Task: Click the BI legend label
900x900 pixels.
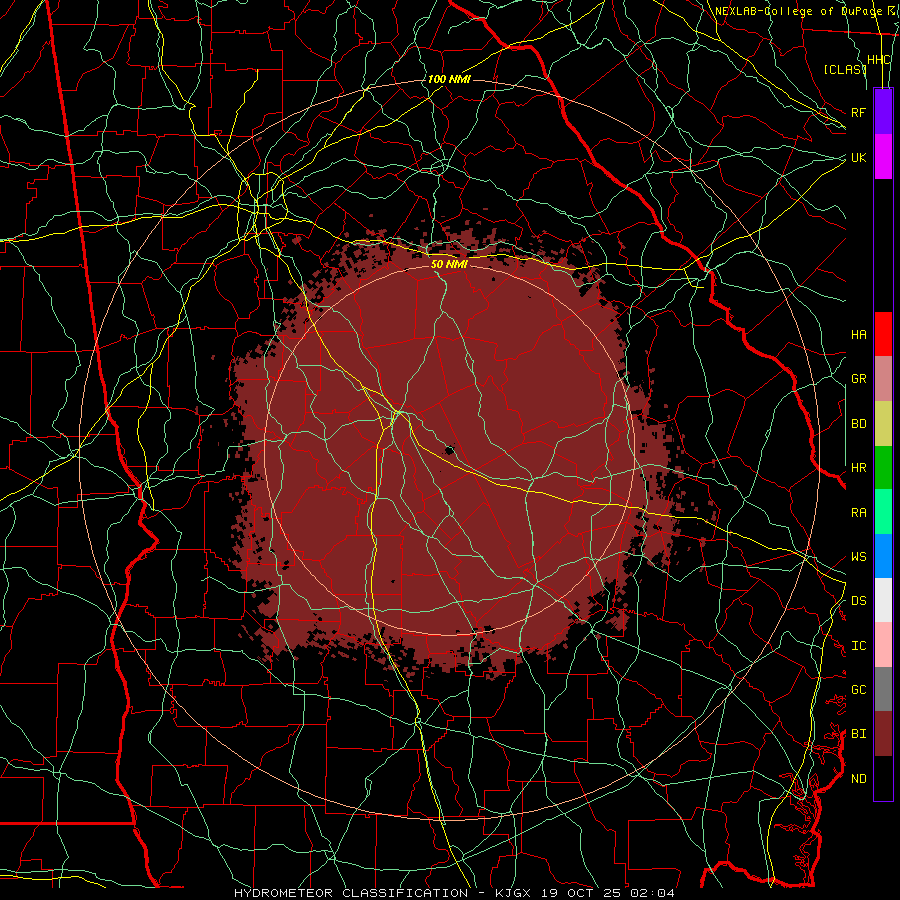Action: [x=859, y=734]
